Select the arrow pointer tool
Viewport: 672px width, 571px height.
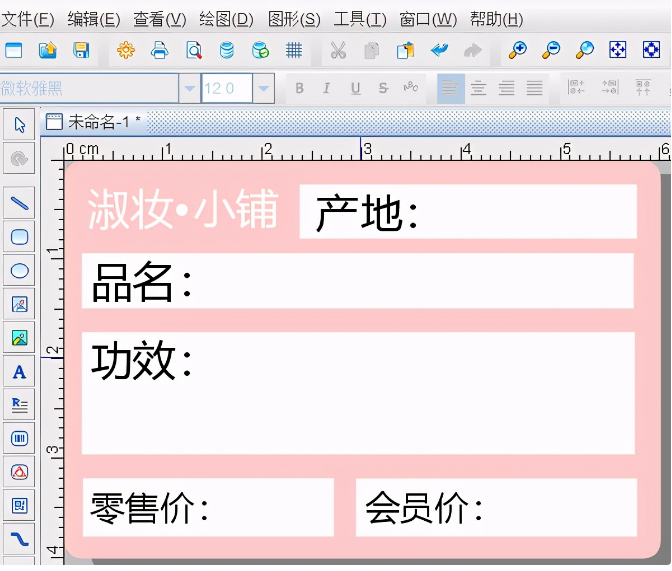(x=19, y=125)
